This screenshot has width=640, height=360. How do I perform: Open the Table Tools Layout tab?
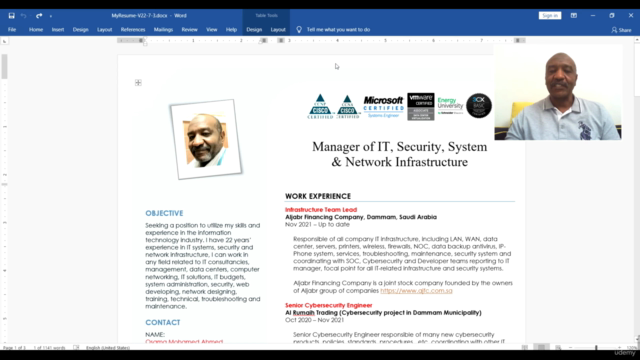click(x=278, y=29)
